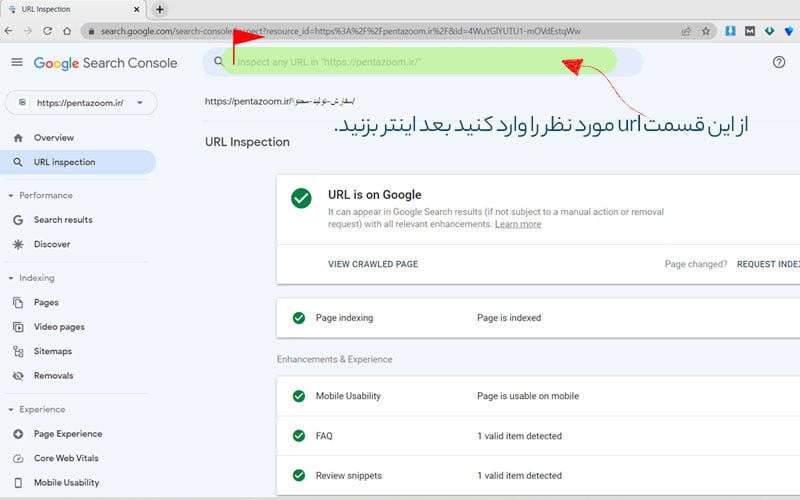Open the Learn more link
The image size is (800, 500).
pyautogui.click(x=518, y=224)
